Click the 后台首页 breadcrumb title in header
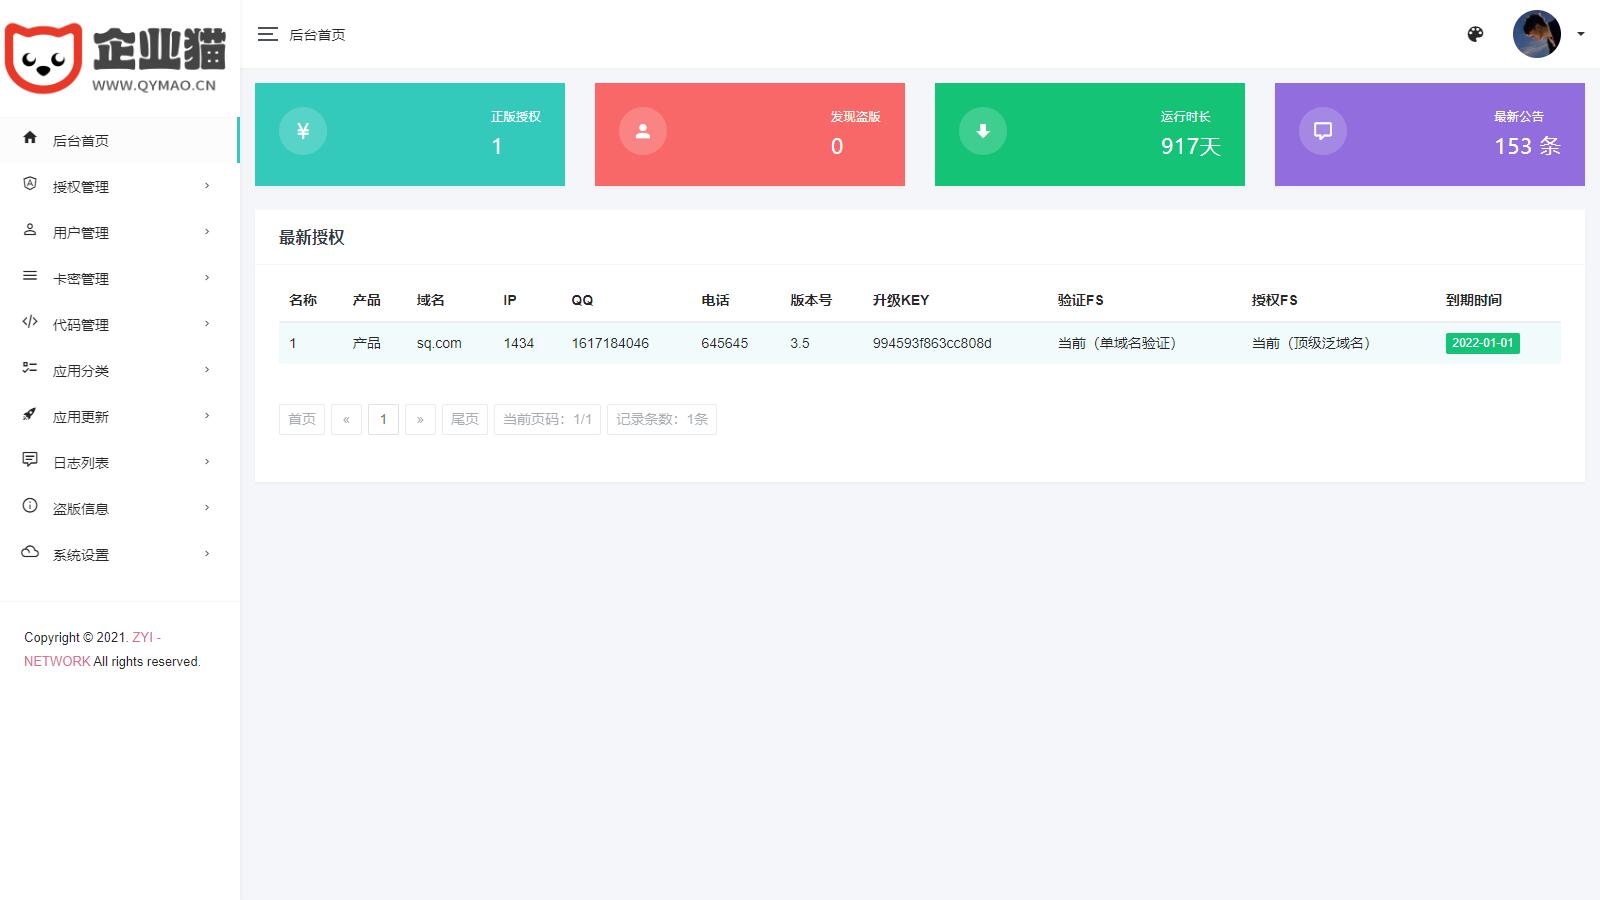This screenshot has height=900, width=1600. pos(317,35)
